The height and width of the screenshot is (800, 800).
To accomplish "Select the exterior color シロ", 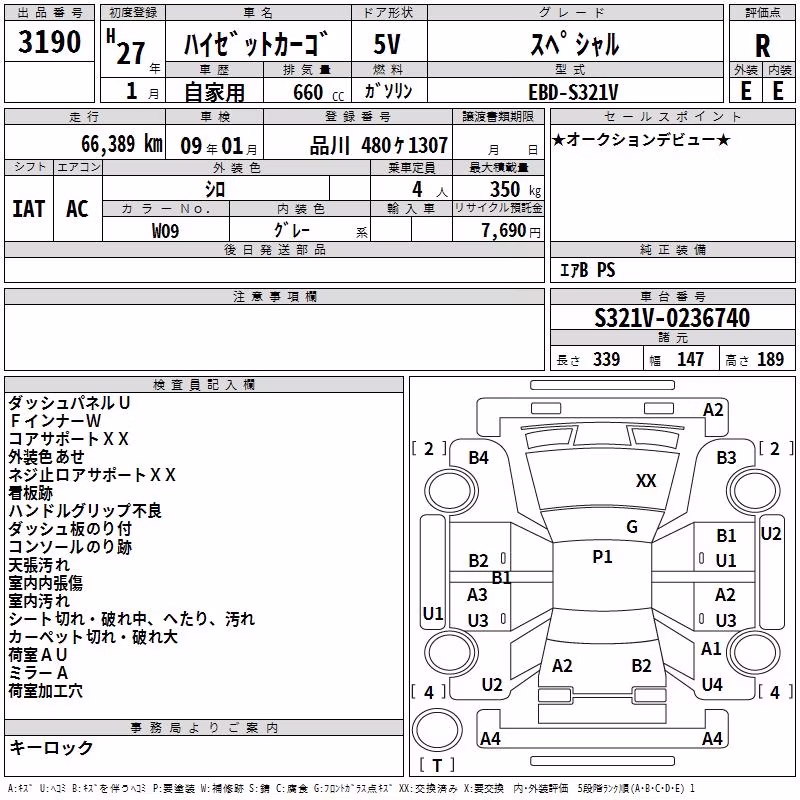I will point(215,190).
